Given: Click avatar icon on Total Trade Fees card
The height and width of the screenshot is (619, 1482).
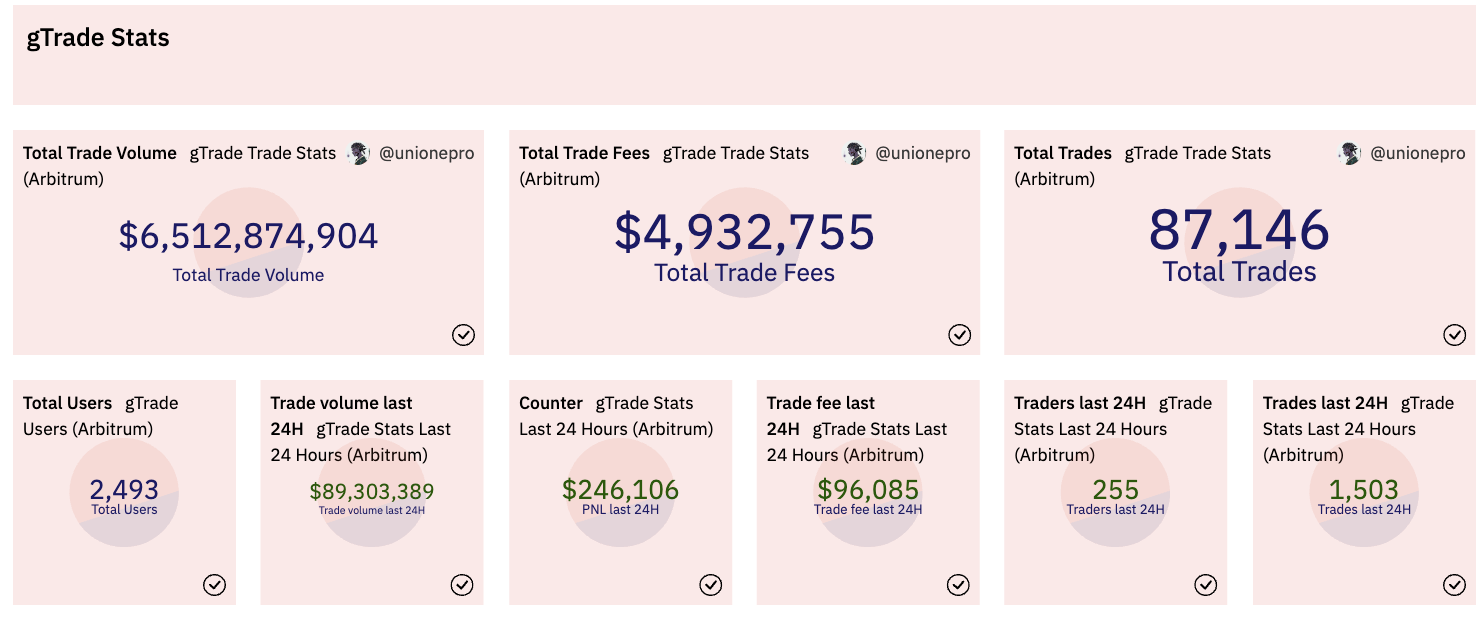Looking at the screenshot, I should tap(854, 154).
